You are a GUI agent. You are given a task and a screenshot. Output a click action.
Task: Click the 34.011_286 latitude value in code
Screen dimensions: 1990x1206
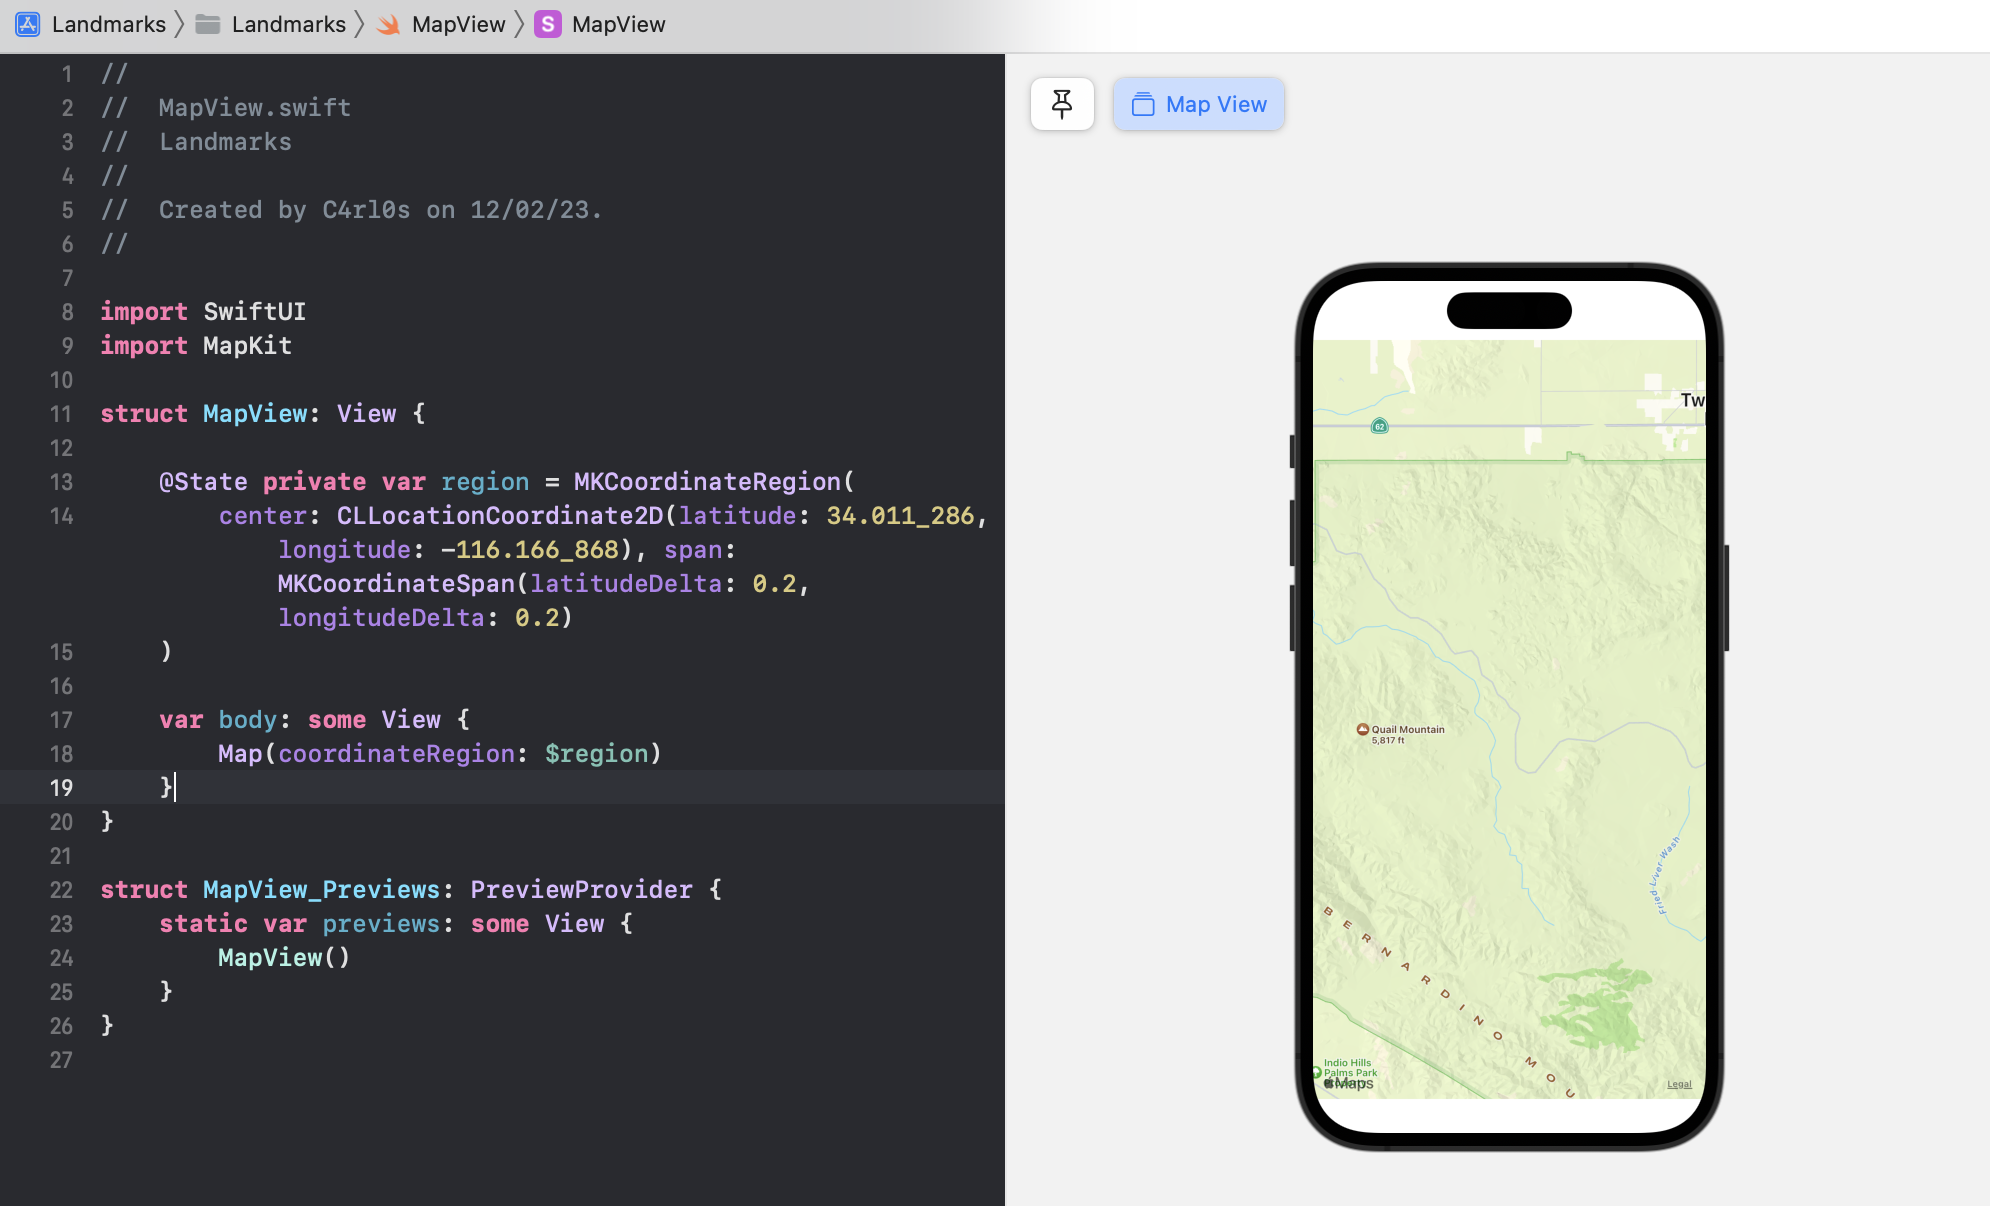click(x=899, y=516)
